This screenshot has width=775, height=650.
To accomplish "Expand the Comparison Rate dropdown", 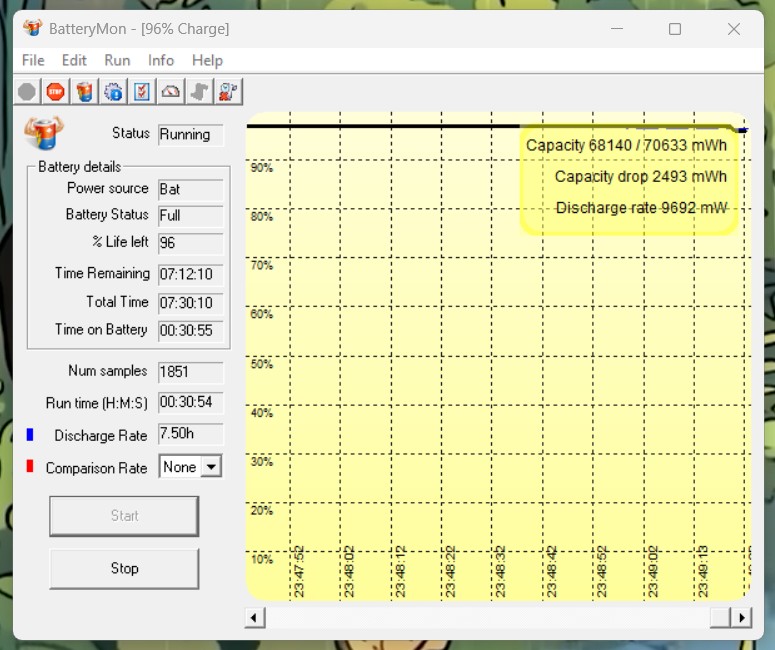I will (x=212, y=467).
